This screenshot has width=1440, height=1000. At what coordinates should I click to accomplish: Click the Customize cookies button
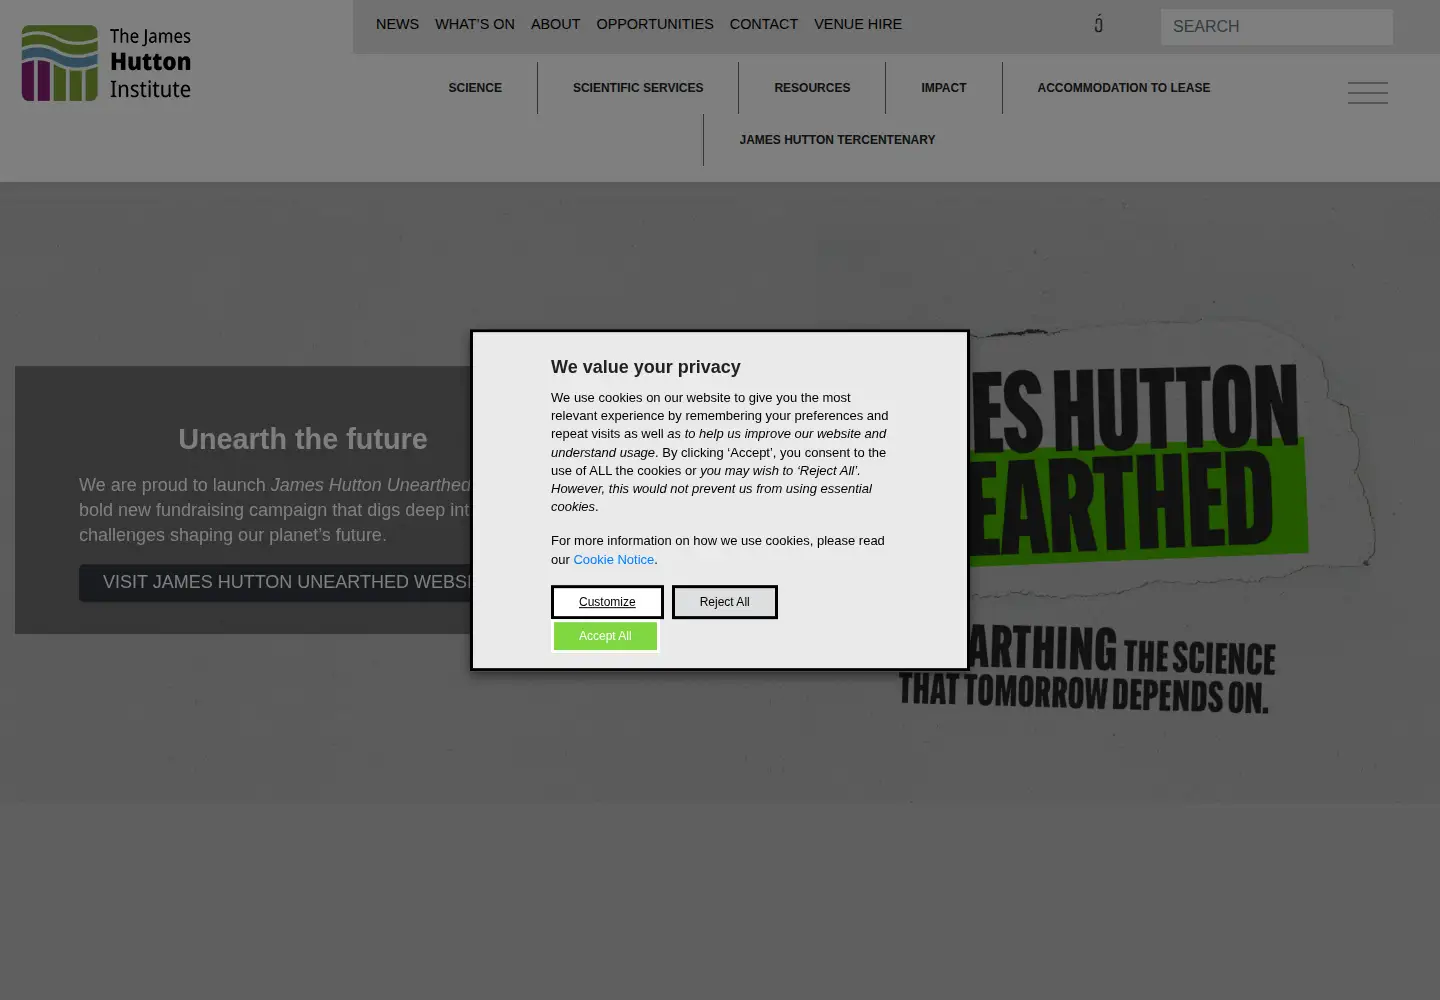607,602
